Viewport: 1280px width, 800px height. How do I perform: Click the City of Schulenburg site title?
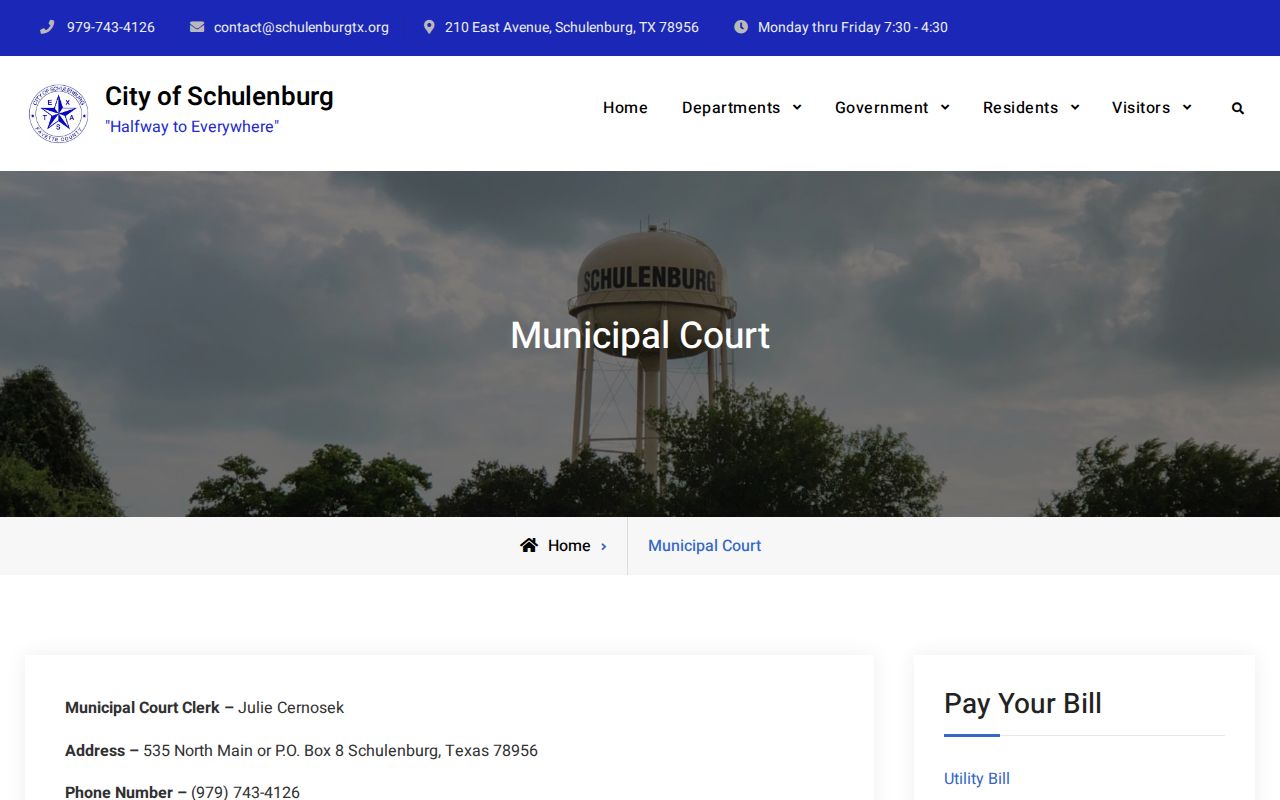pos(219,96)
